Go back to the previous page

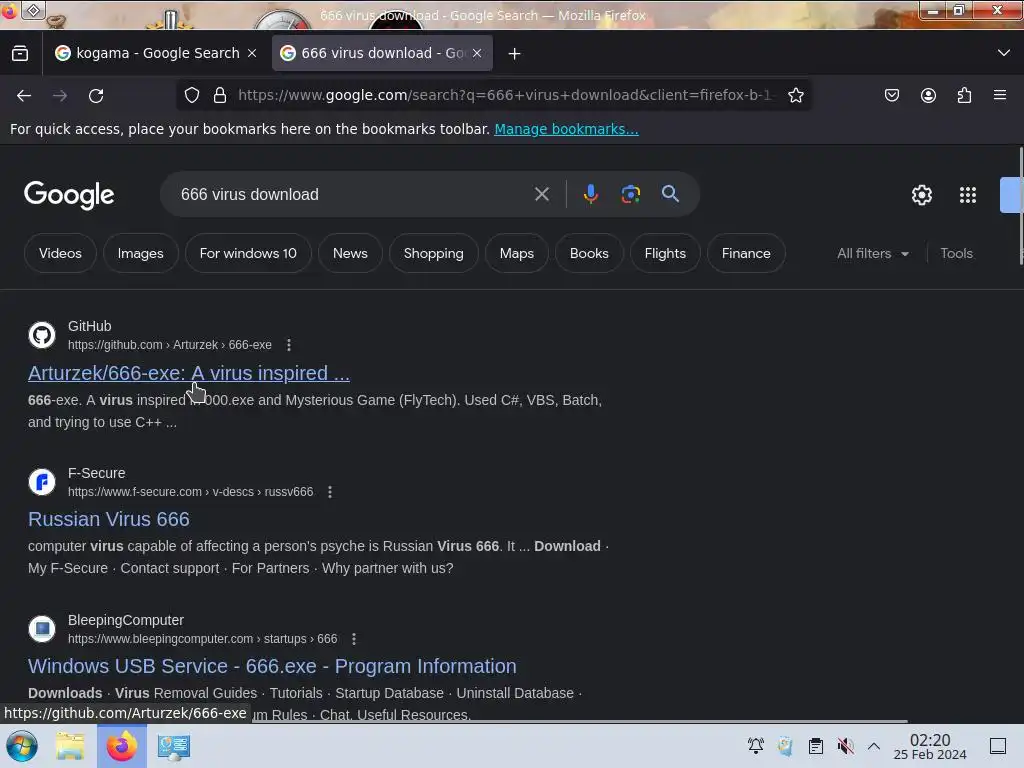[24, 96]
